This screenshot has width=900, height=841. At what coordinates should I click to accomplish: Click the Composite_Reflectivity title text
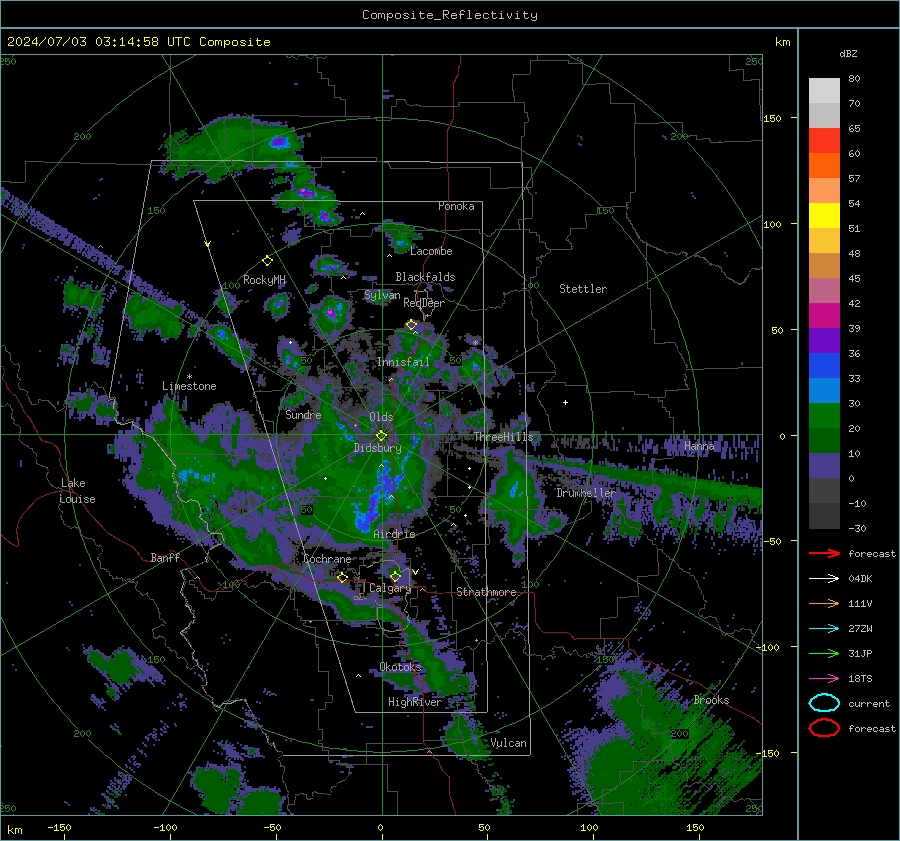[449, 15]
